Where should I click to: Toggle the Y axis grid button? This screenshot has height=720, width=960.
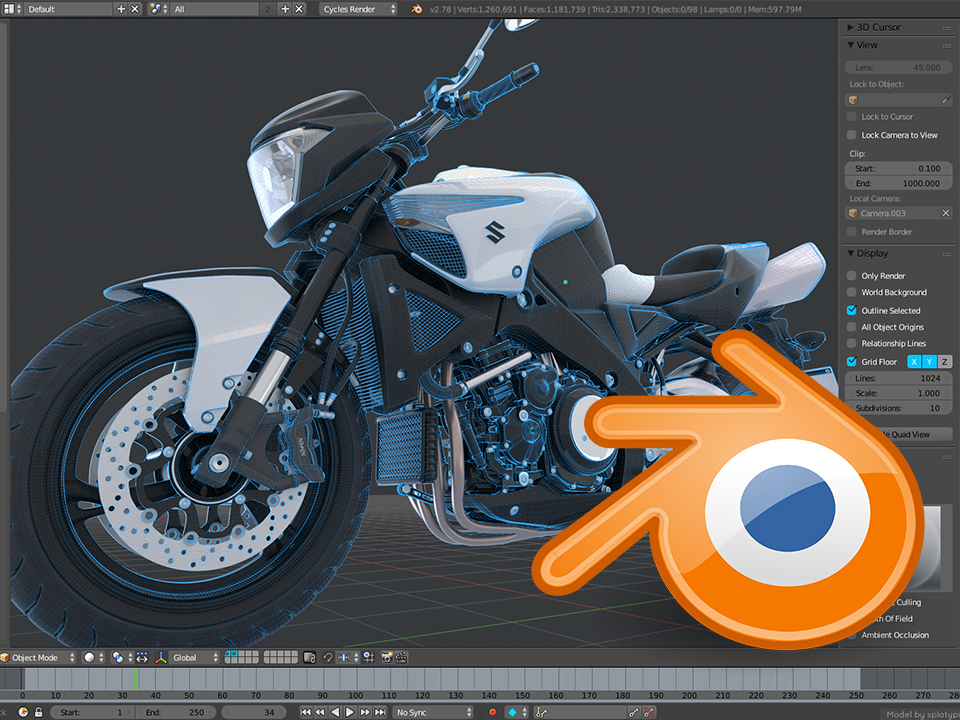929,362
